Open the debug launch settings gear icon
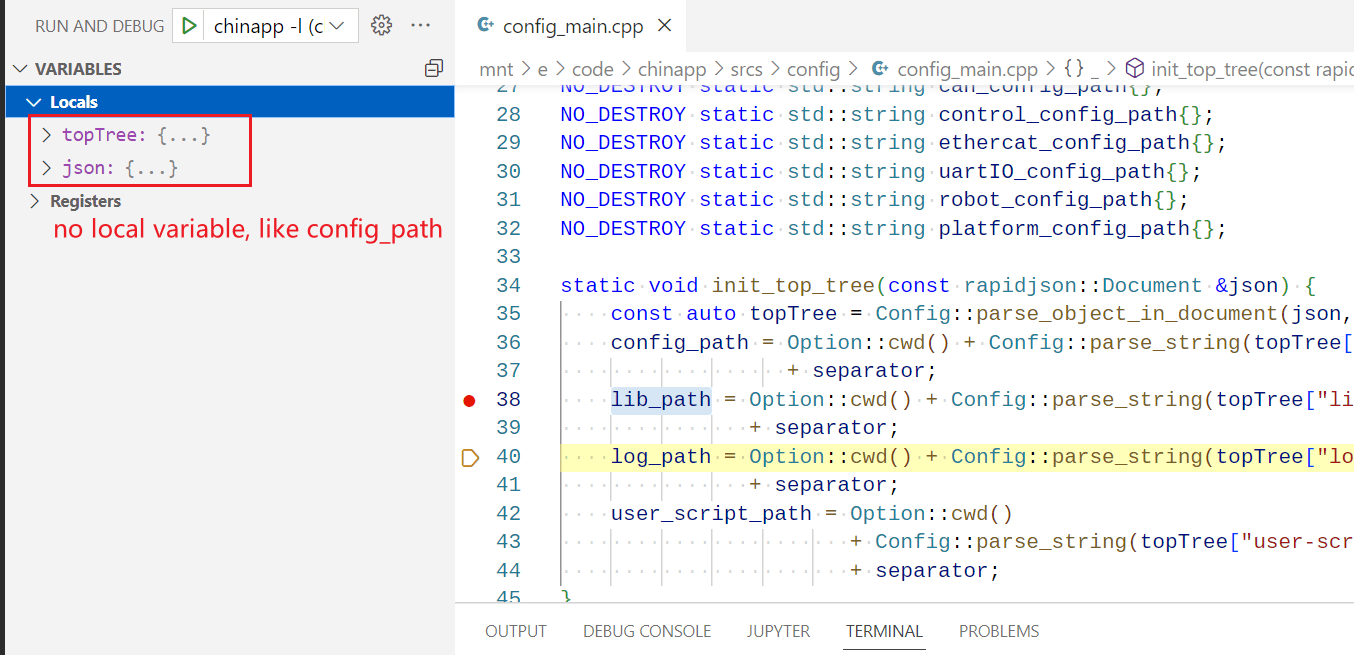 (x=381, y=25)
